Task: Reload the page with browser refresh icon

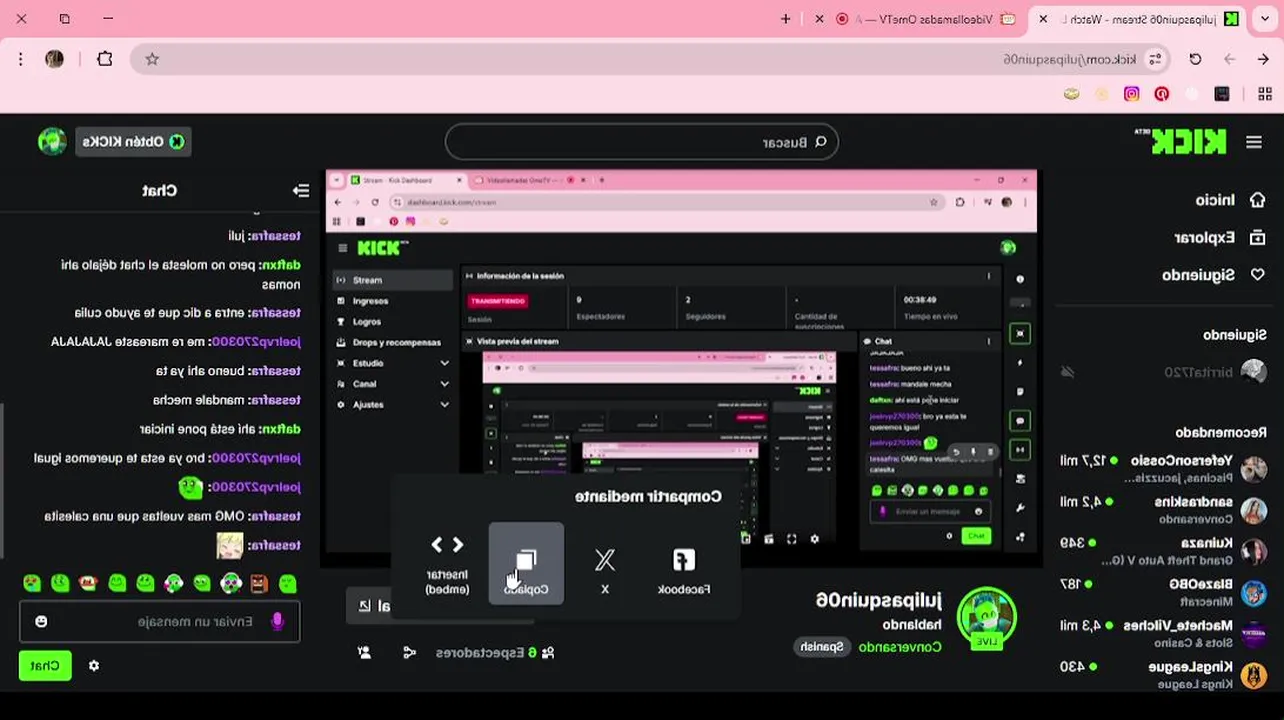Action: point(1195,60)
